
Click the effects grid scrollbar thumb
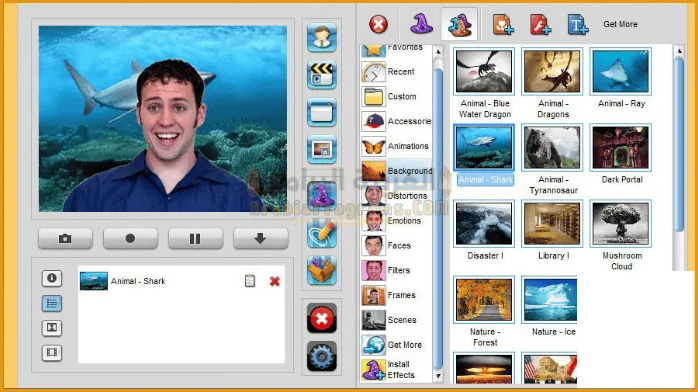coord(679,144)
